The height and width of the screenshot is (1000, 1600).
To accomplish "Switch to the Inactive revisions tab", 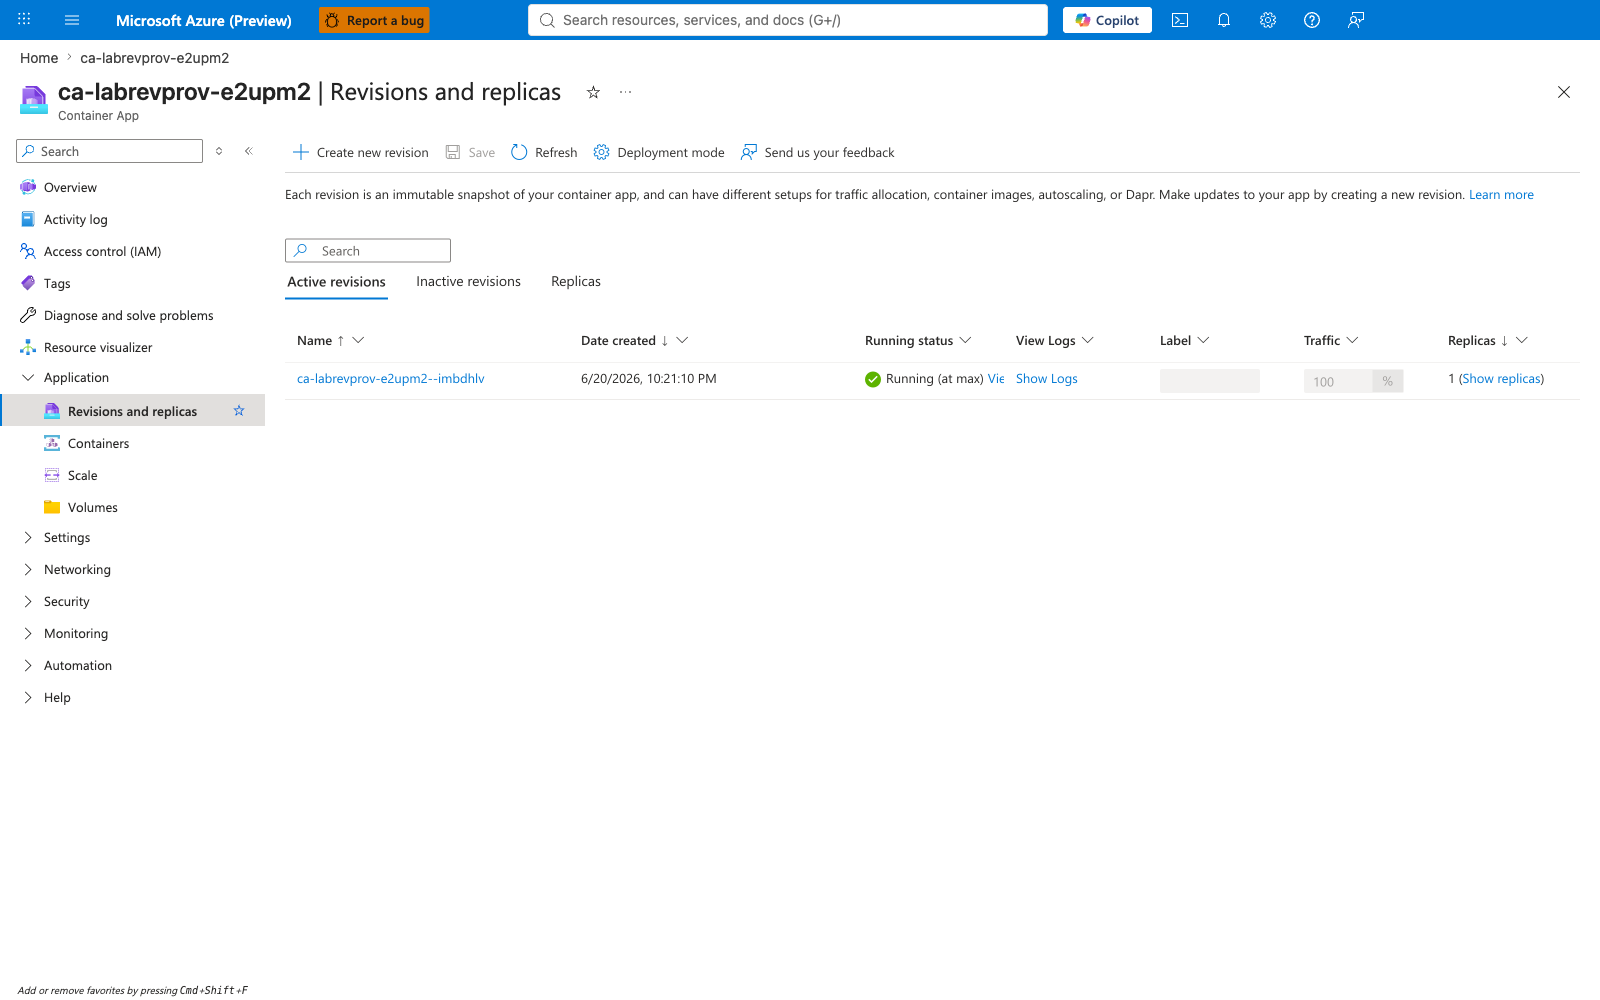I will pyautogui.click(x=468, y=282).
